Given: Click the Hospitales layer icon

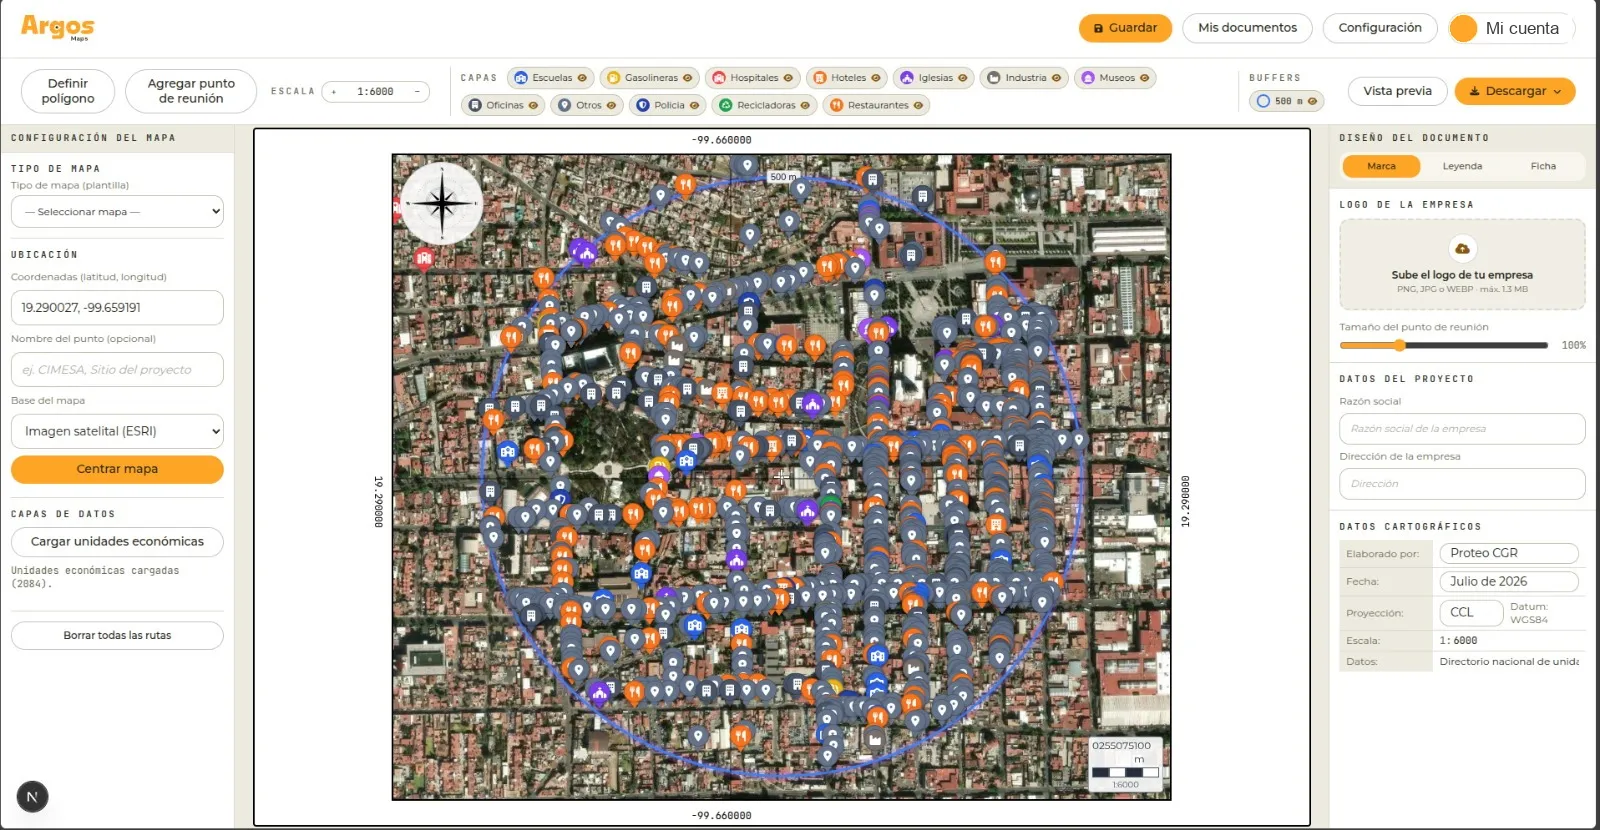Looking at the screenshot, I should (x=718, y=78).
